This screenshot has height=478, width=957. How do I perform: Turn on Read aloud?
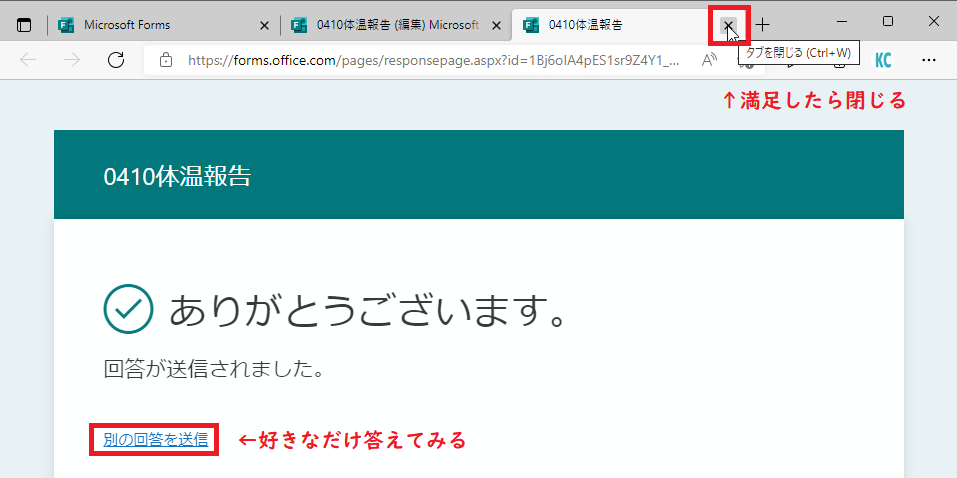709,60
